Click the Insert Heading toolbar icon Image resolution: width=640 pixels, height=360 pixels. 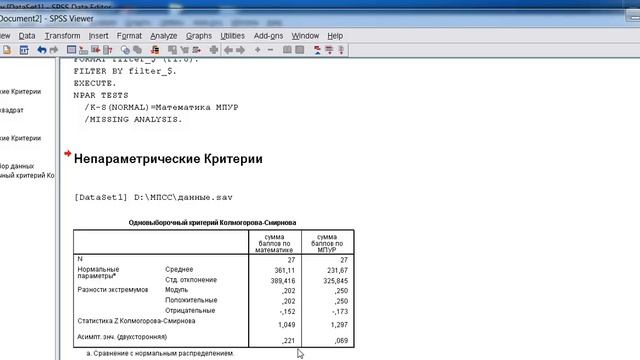point(317,50)
